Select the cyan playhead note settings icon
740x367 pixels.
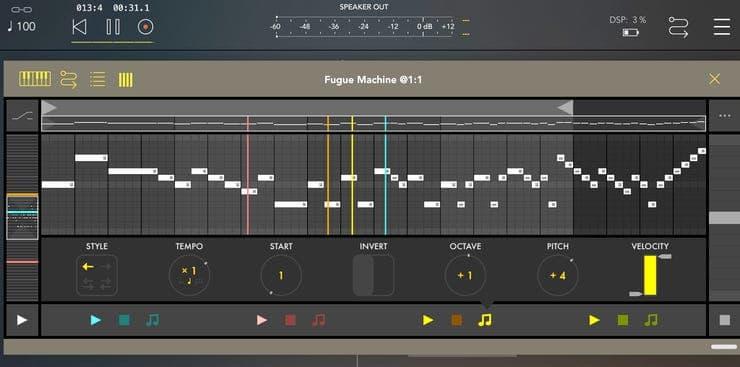(152, 320)
